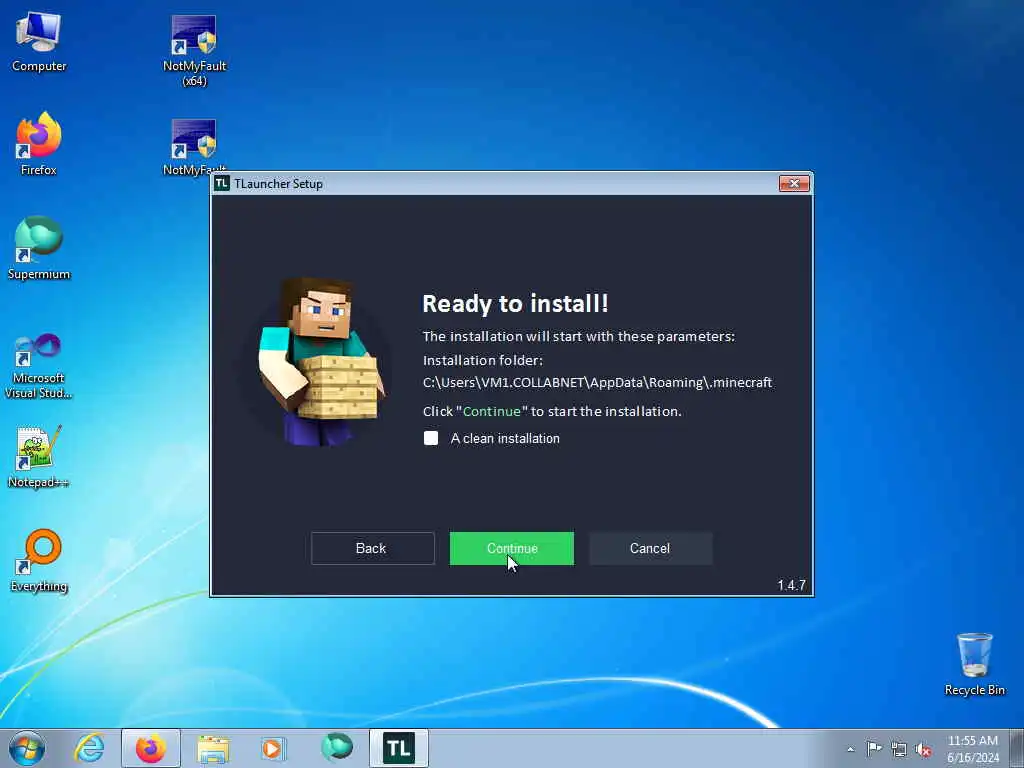
Task: Open the Windows Start menu orb
Action: pyautogui.click(x=27, y=748)
